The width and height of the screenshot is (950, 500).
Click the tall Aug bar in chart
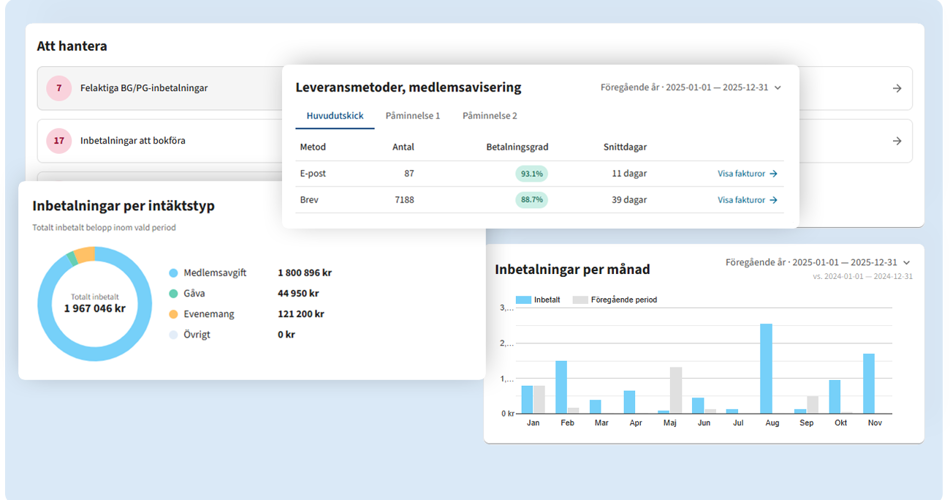pos(766,368)
